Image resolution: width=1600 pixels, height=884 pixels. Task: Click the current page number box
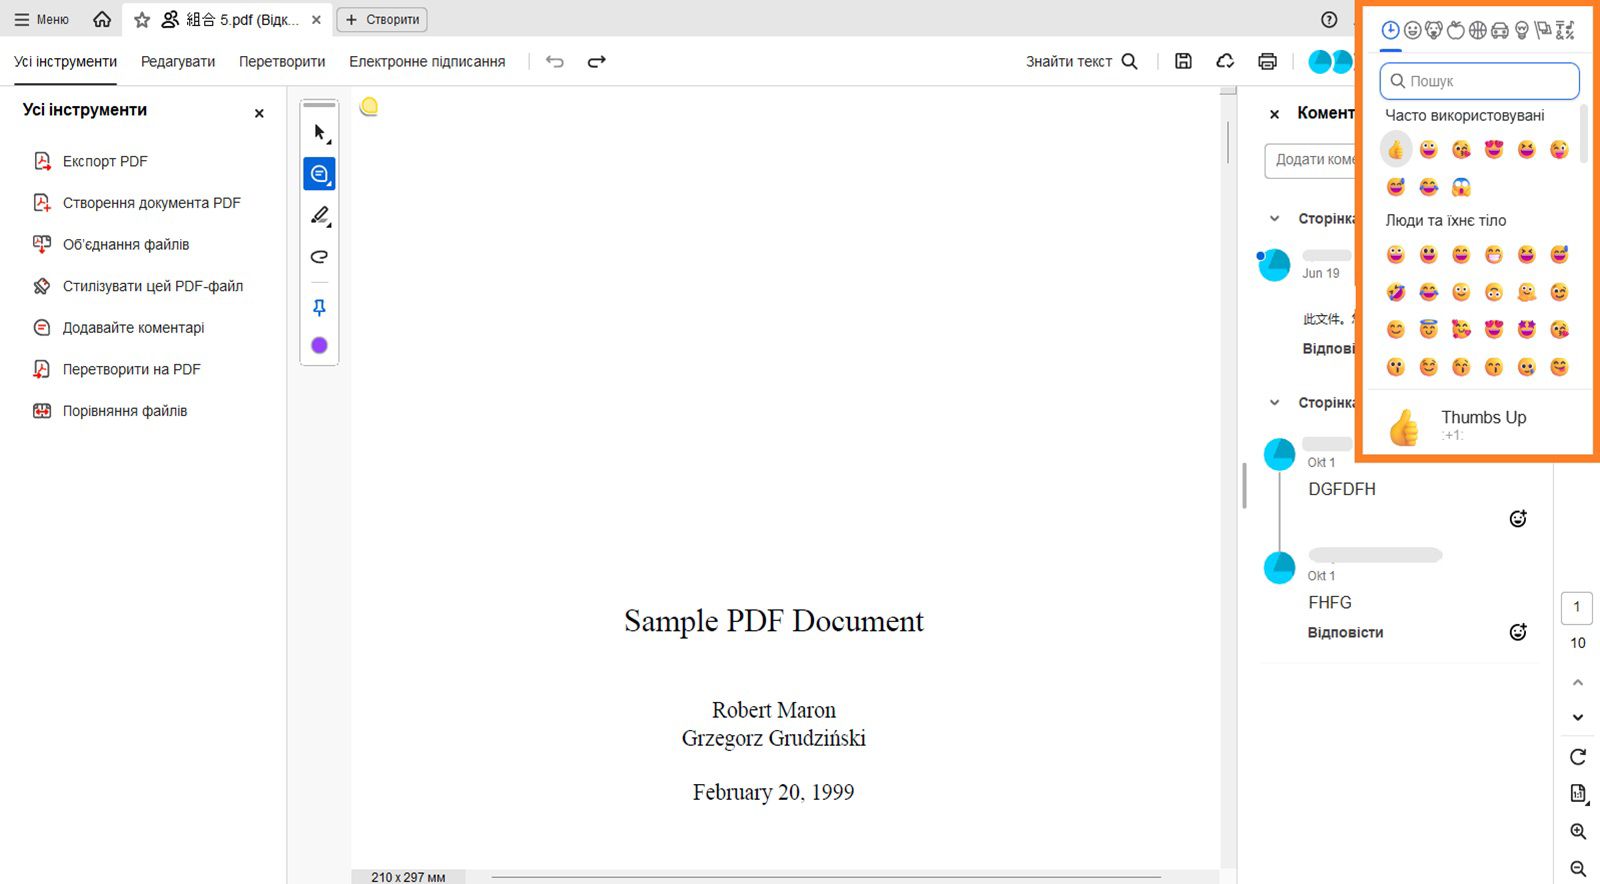(1577, 606)
